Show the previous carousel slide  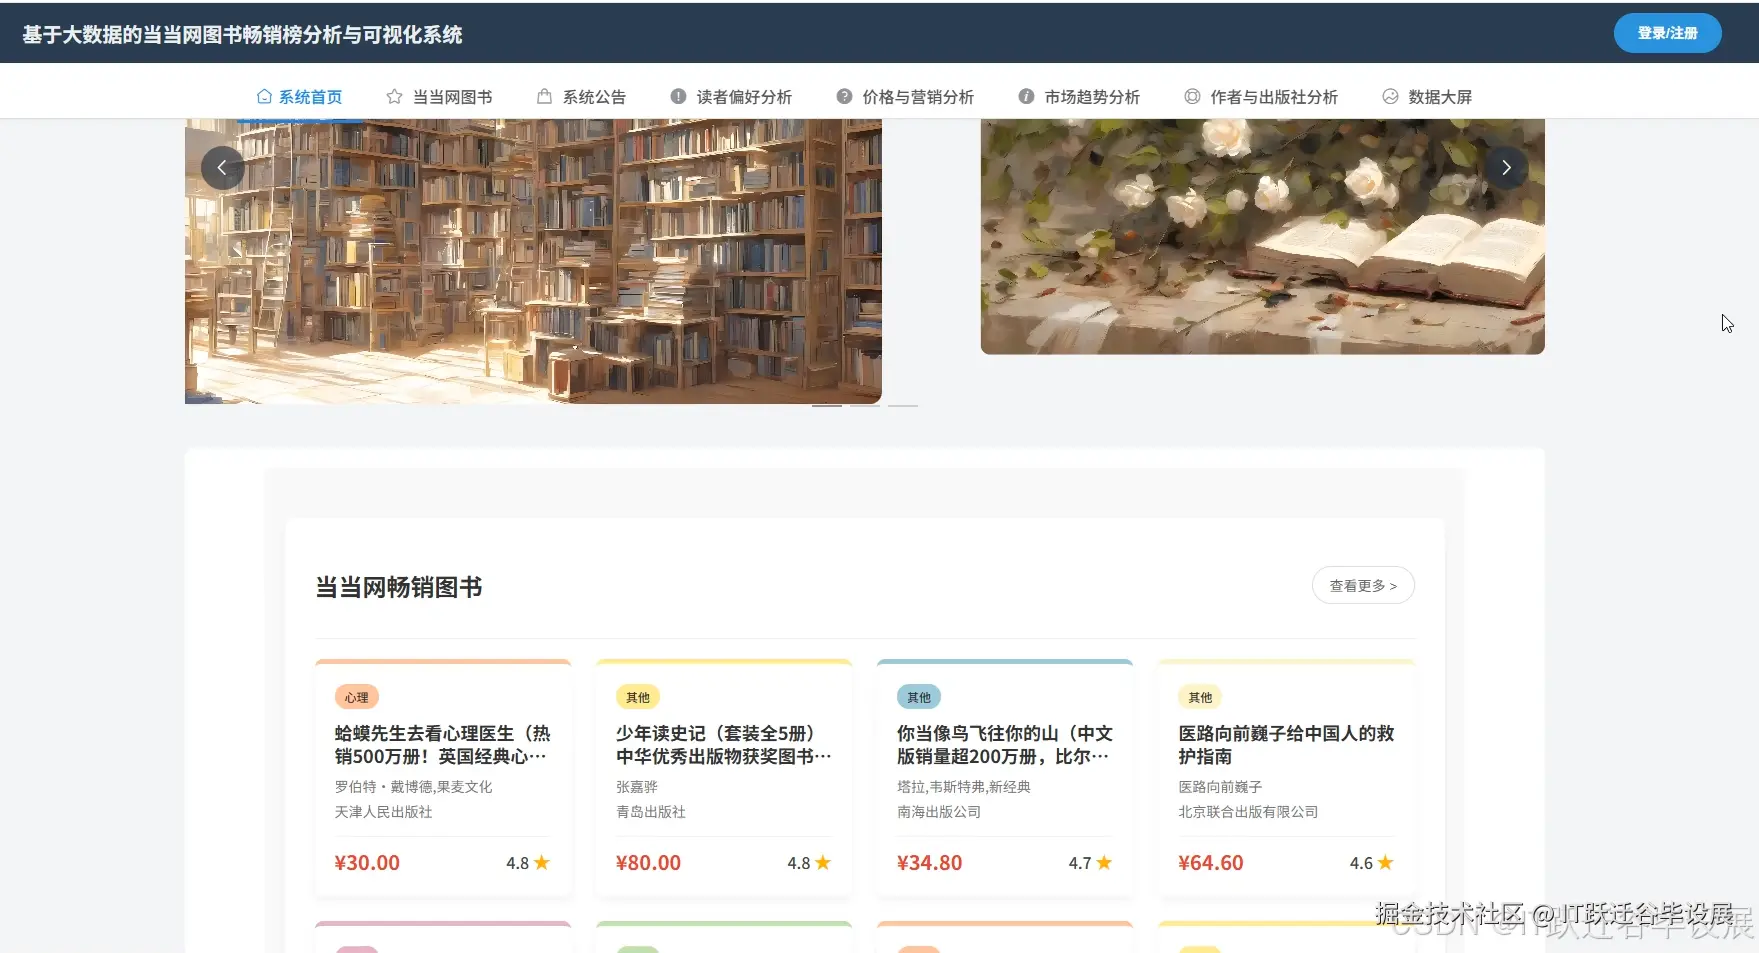point(222,168)
